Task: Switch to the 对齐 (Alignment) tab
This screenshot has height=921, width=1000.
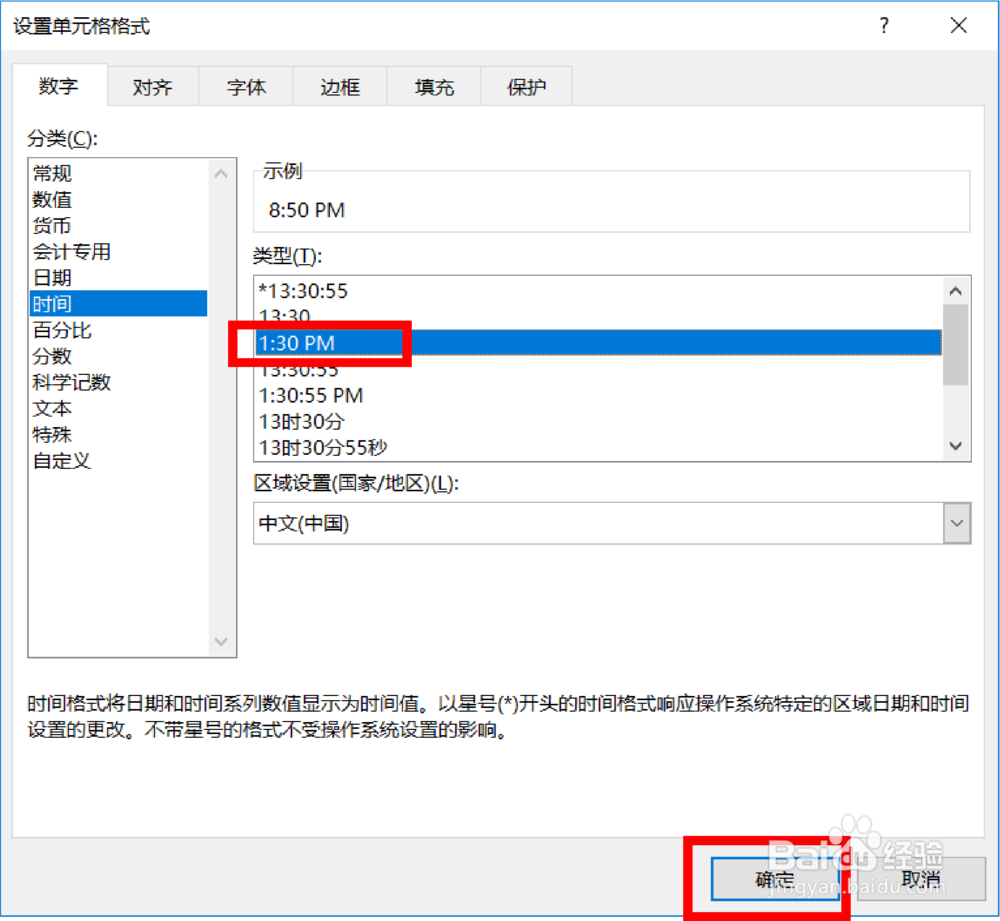Action: [x=152, y=87]
